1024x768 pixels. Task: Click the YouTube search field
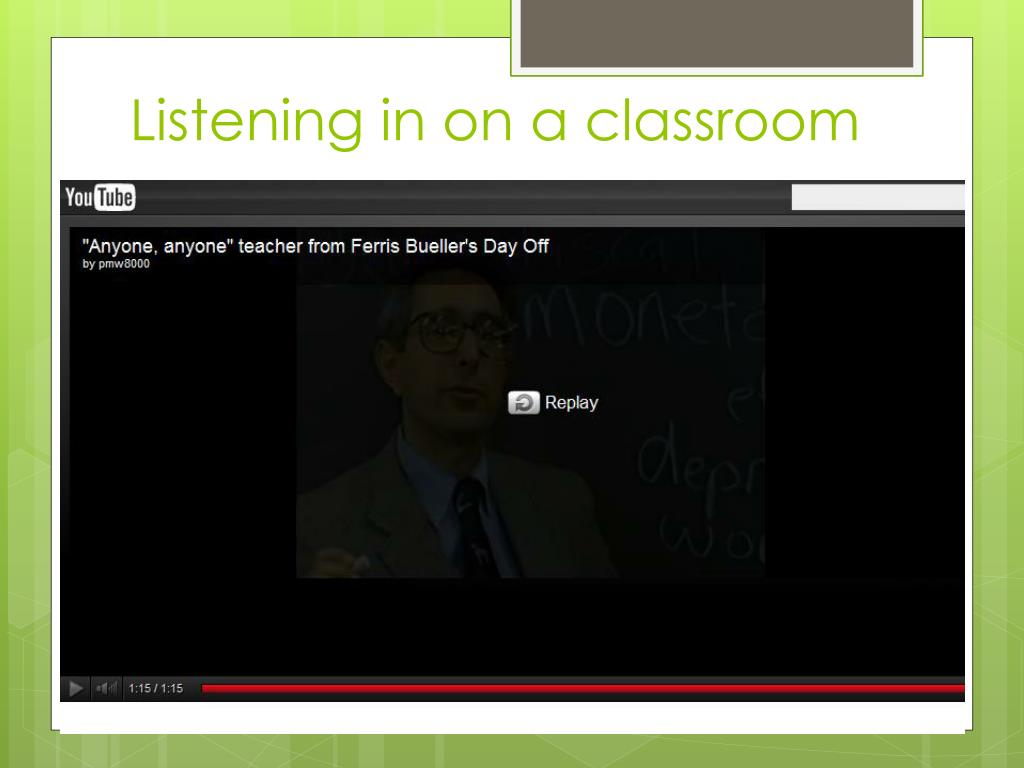click(878, 197)
